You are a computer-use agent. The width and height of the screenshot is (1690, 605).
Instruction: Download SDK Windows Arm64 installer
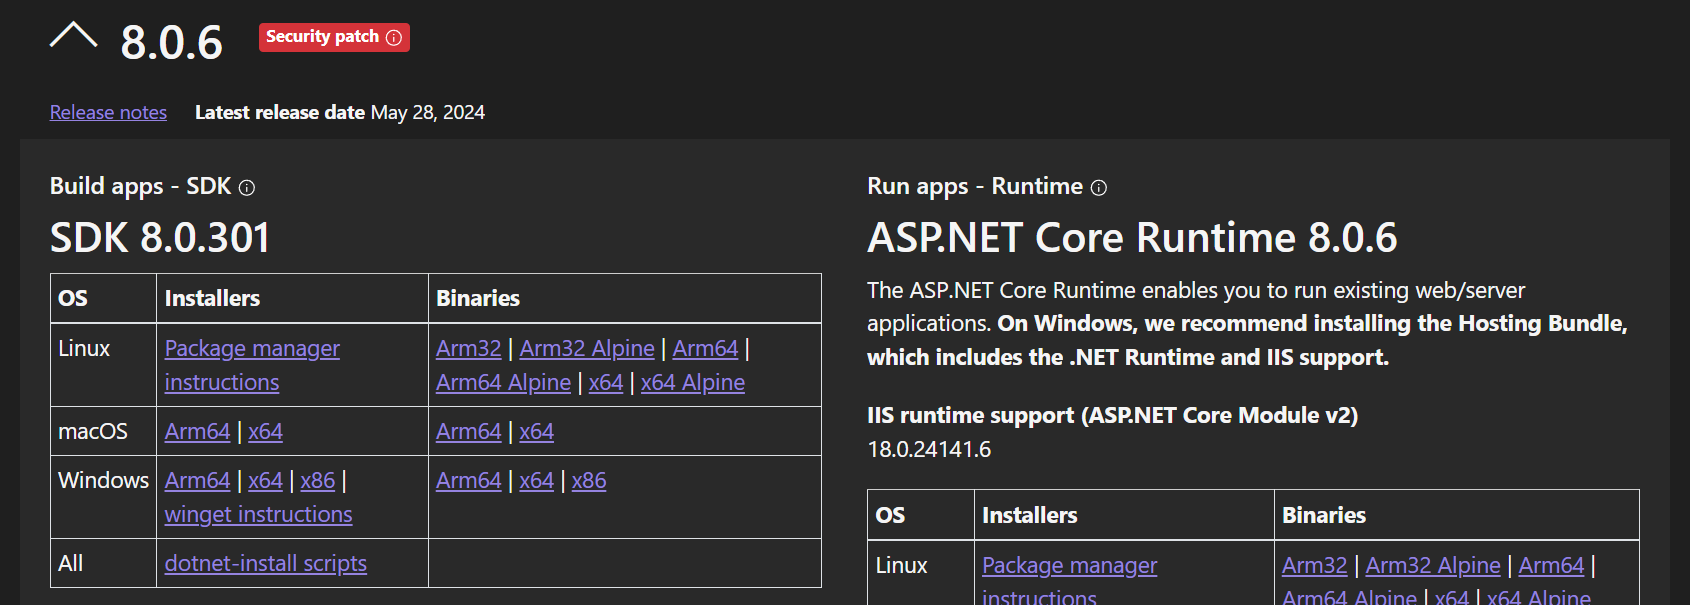197,480
